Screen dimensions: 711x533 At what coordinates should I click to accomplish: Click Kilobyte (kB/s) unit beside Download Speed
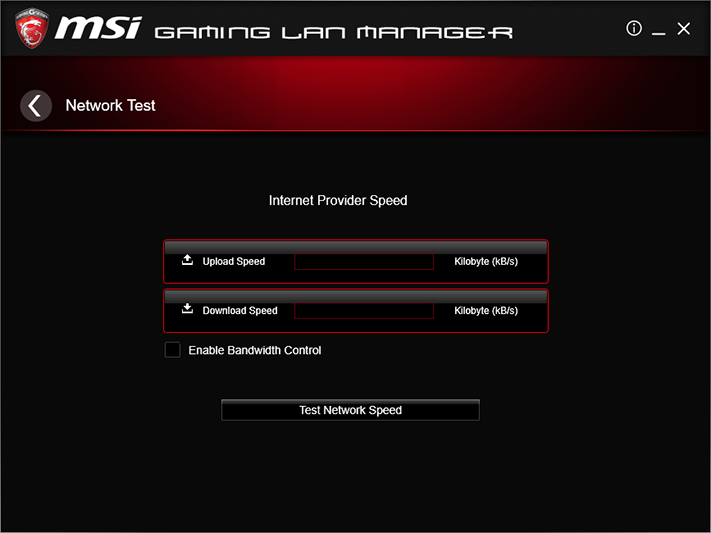(x=486, y=311)
